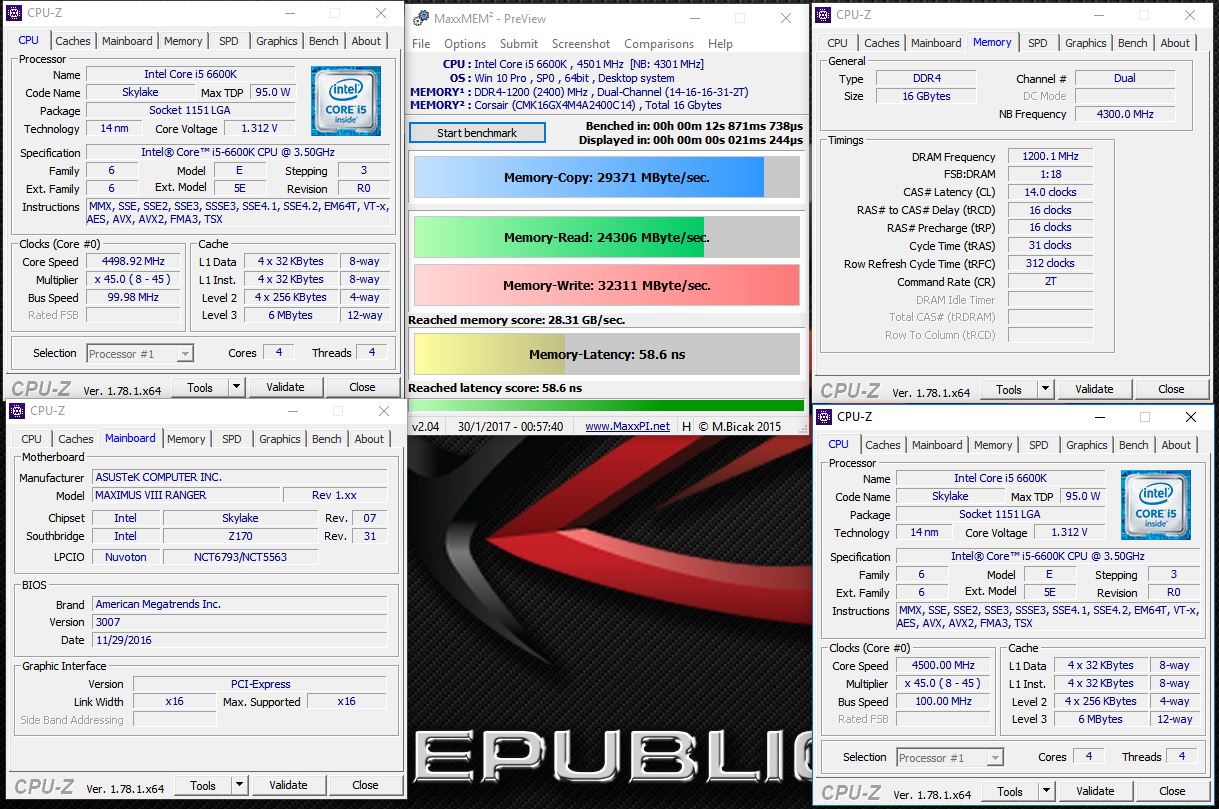The image size is (1219, 809).
Task: Open the Mainboard tab in the Memory CPU-Z window
Action: click(937, 43)
